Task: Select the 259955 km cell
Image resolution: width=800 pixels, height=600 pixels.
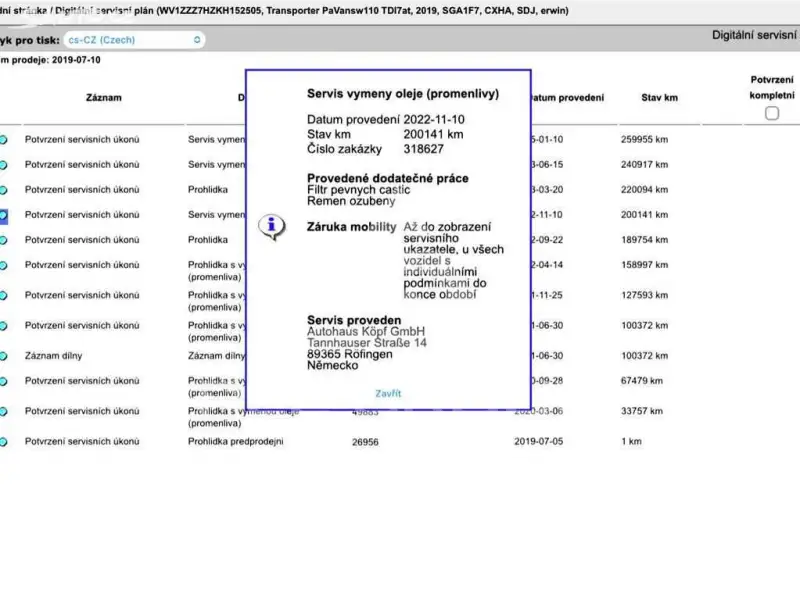Action: point(644,139)
